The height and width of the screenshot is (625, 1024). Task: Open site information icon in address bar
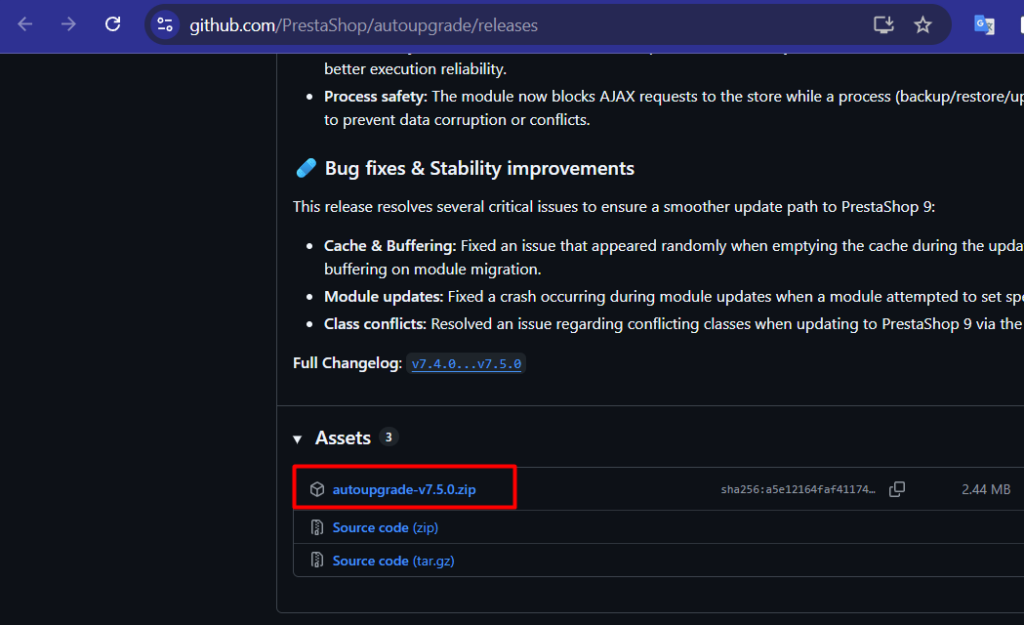point(166,25)
